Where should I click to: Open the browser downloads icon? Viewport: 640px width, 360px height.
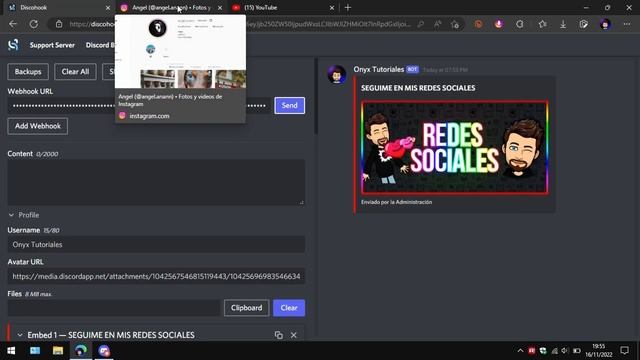pos(563,24)
